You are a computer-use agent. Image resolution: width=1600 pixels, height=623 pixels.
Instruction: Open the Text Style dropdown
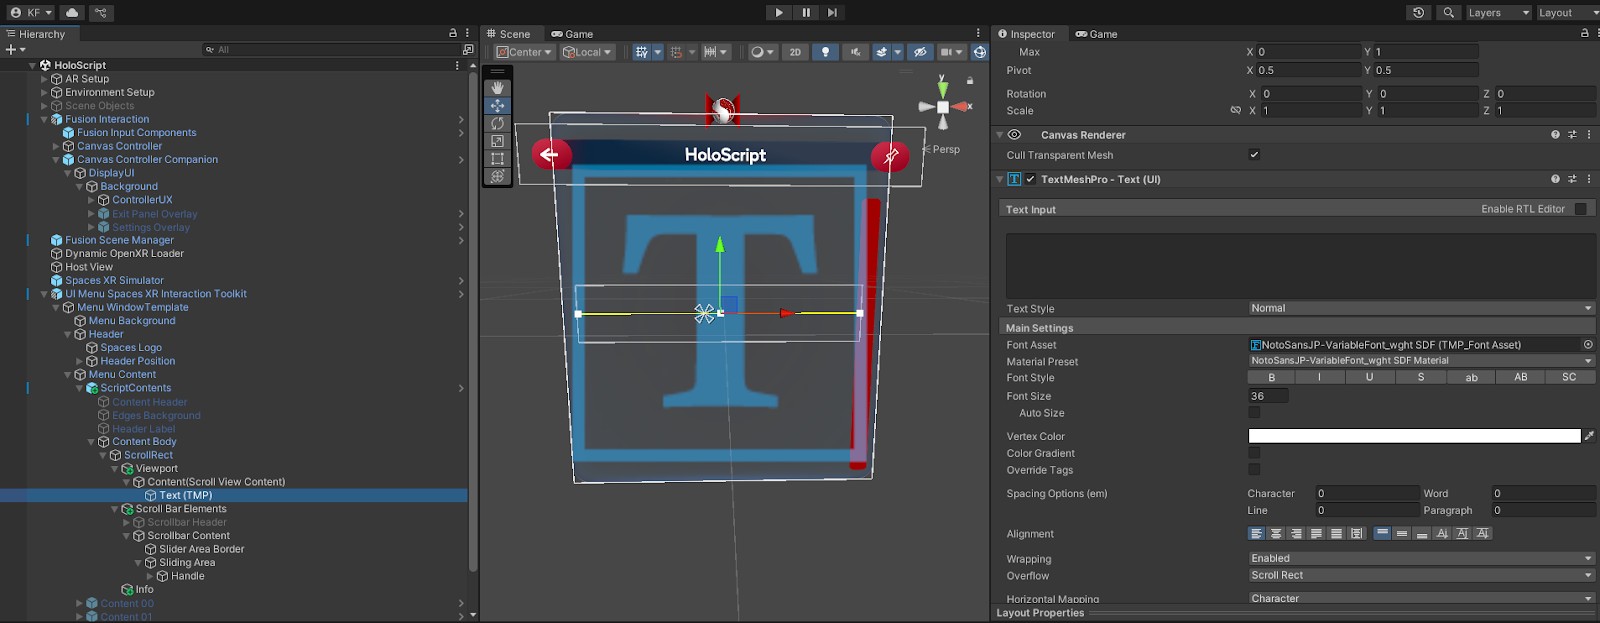coord(1420,309)
